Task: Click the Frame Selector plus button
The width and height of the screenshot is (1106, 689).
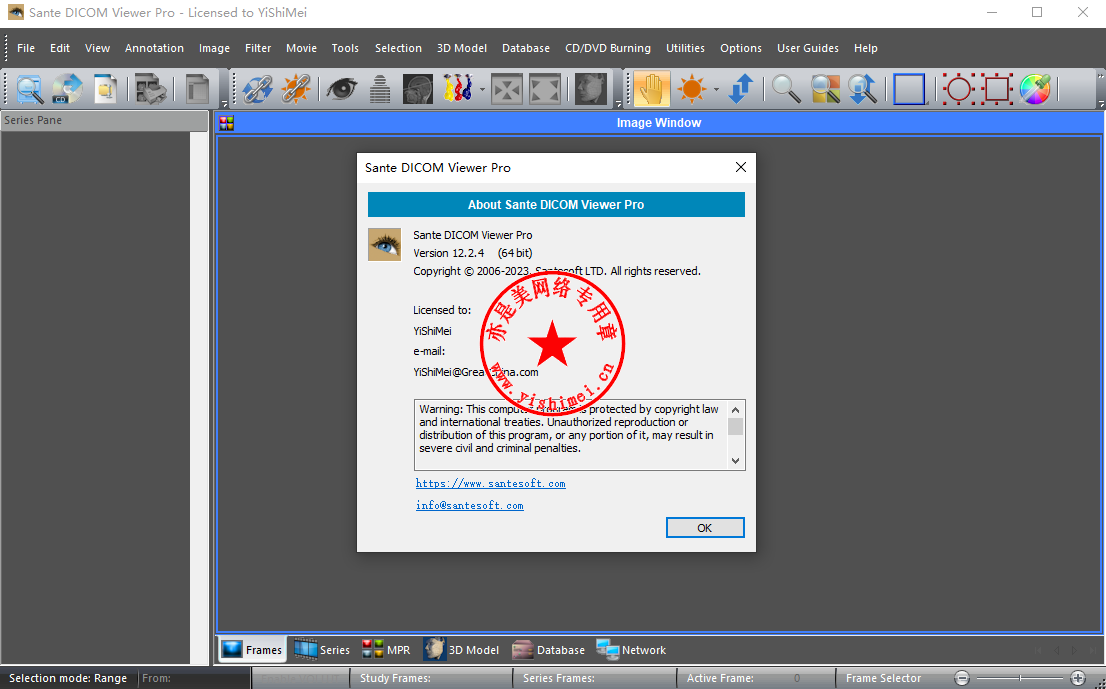Action: point(1078,678)
